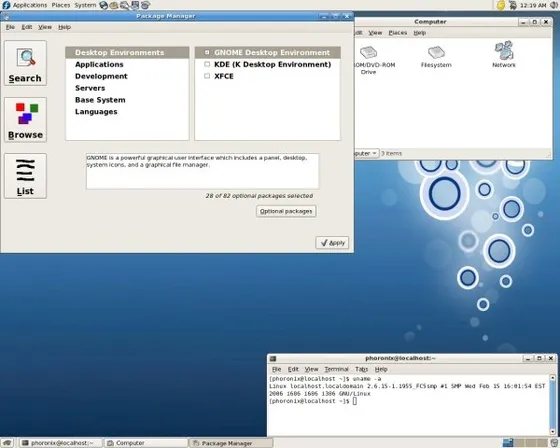Open the Places menu in Computer window
The height and width of the screenshot is (448, 560).
tap(398, 33)
